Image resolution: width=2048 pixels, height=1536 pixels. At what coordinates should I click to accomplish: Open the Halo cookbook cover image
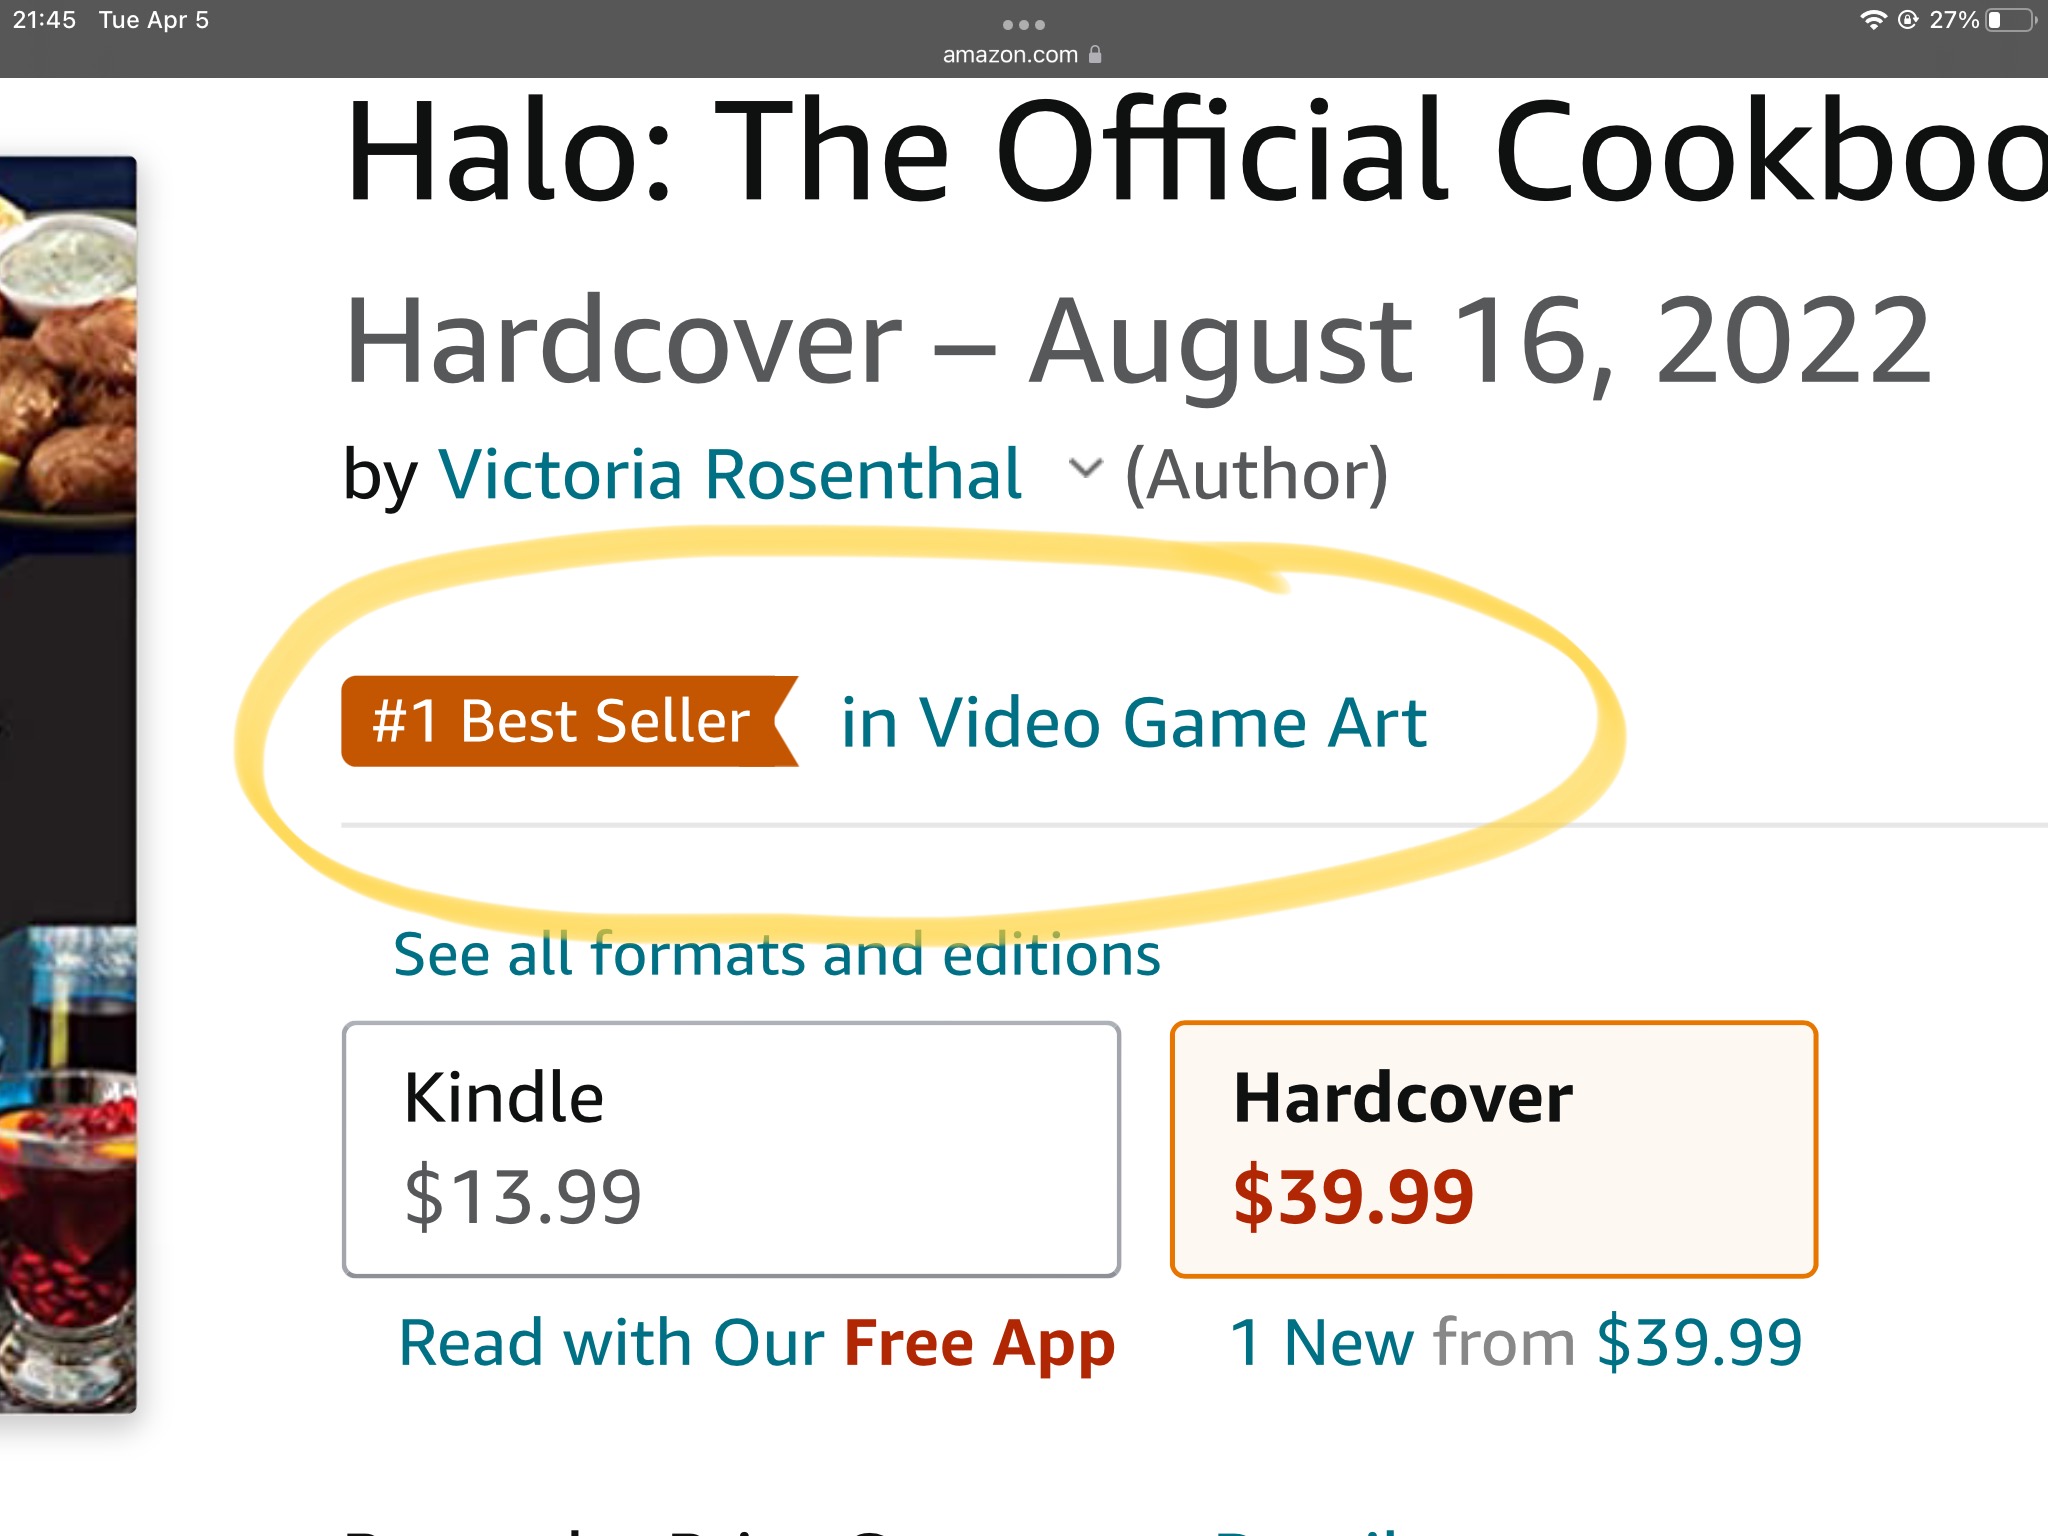pos(68,780)
